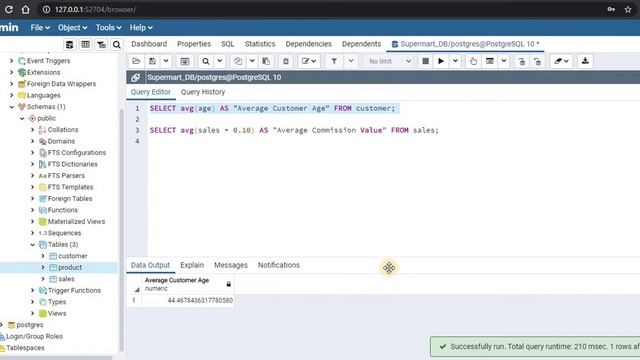Click line 3 SELECT avg(sales) query text
This screenshot has width=640, height=360.
click(x=294, y=130)
